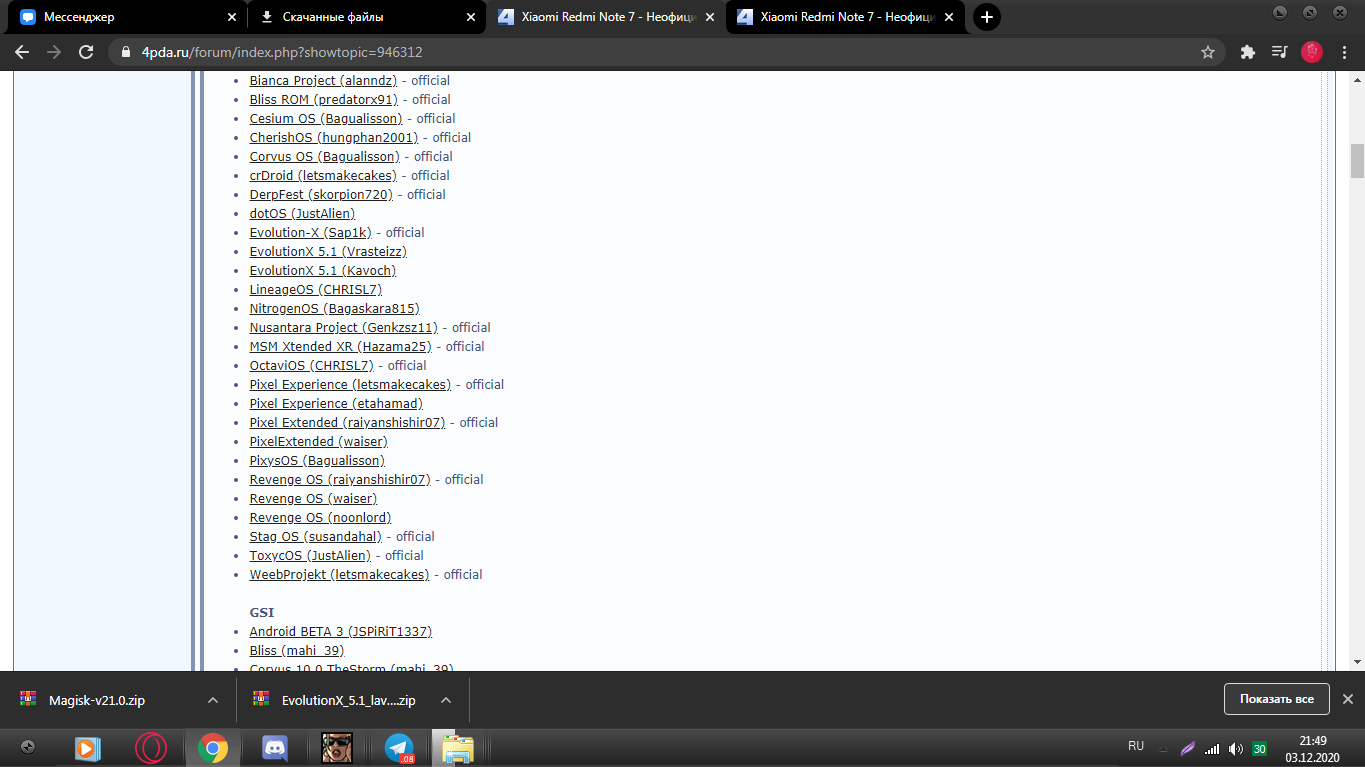The image size is (1365, 767).
Task: Open the Chrome profile avatar
Action: [x=1312, y=52]
